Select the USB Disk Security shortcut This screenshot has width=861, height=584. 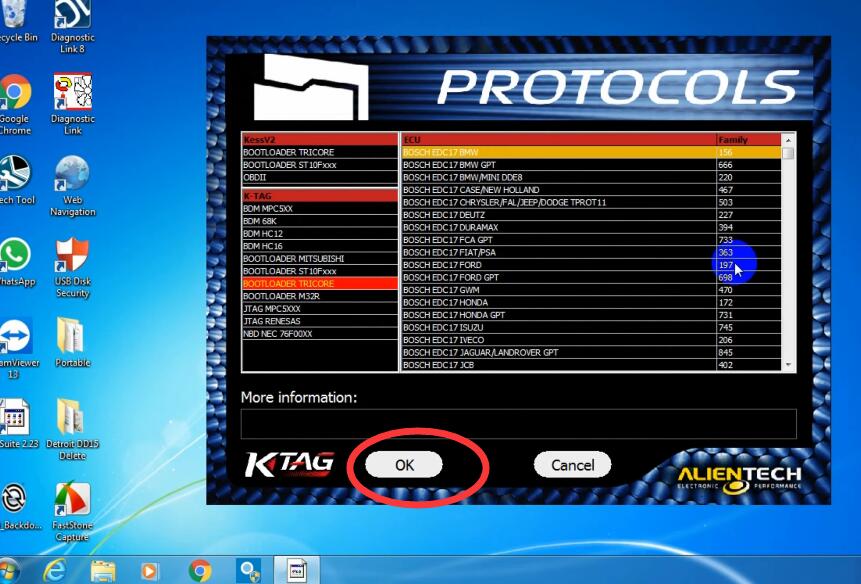(x=72, y=267)
